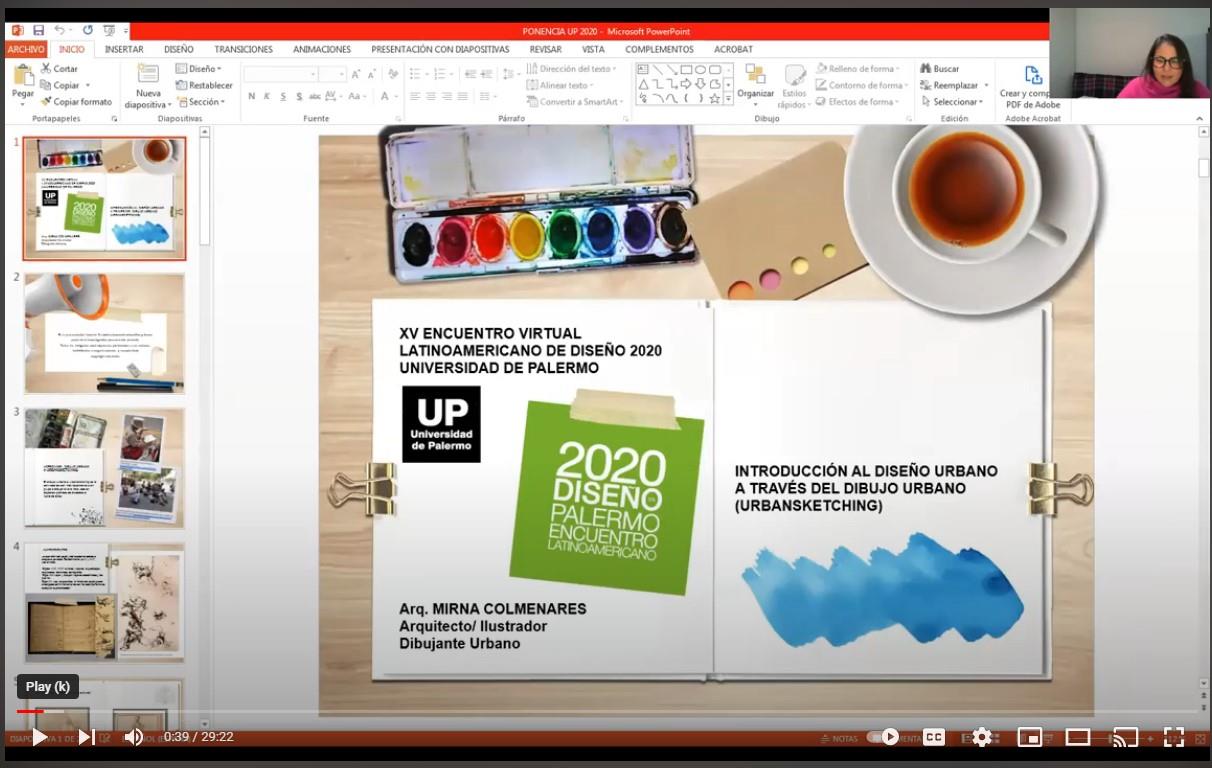Open the INSERTAR ribbon tab
The width and height of the screenshot is (1212, 768).
pyautogui.click(x=124, y=49)
